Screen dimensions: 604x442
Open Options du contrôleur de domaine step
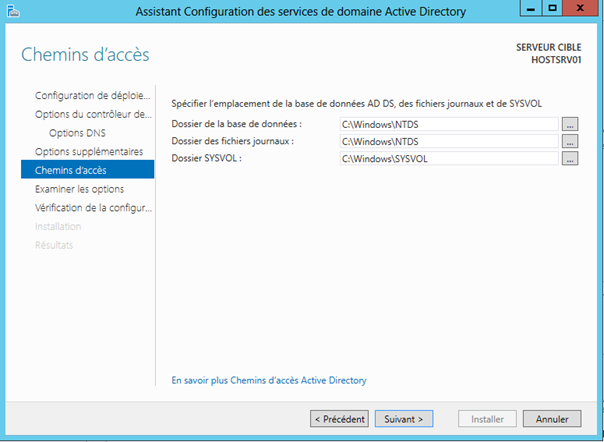(x=92, y=114)
